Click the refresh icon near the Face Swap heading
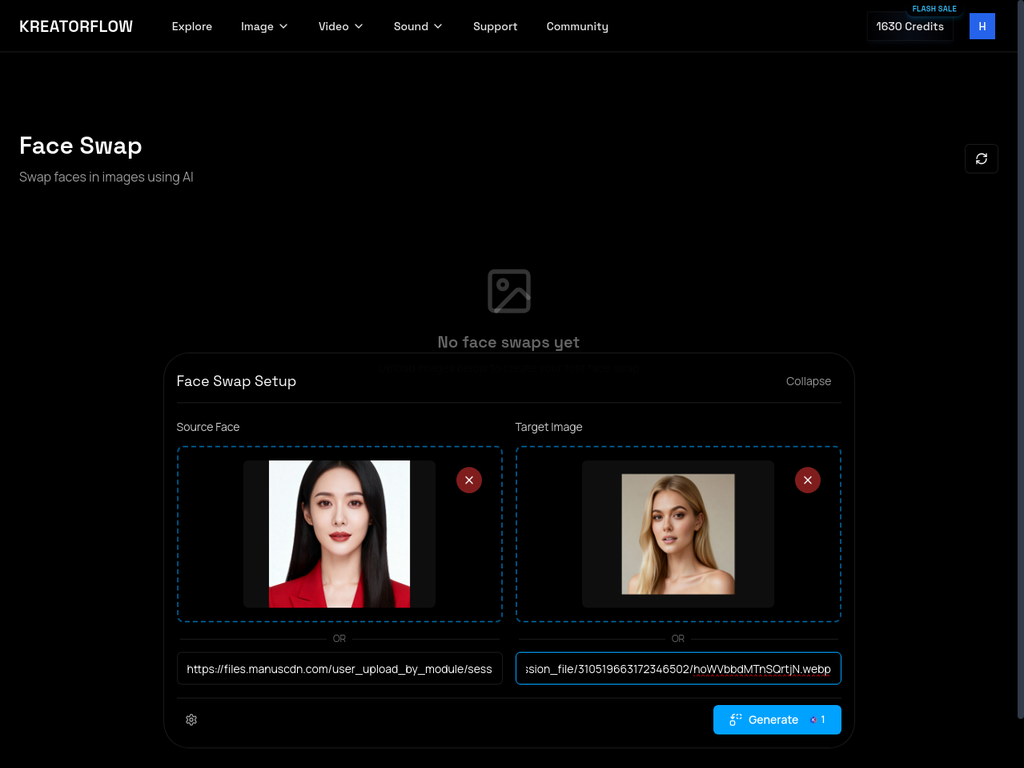 [981, 158]
